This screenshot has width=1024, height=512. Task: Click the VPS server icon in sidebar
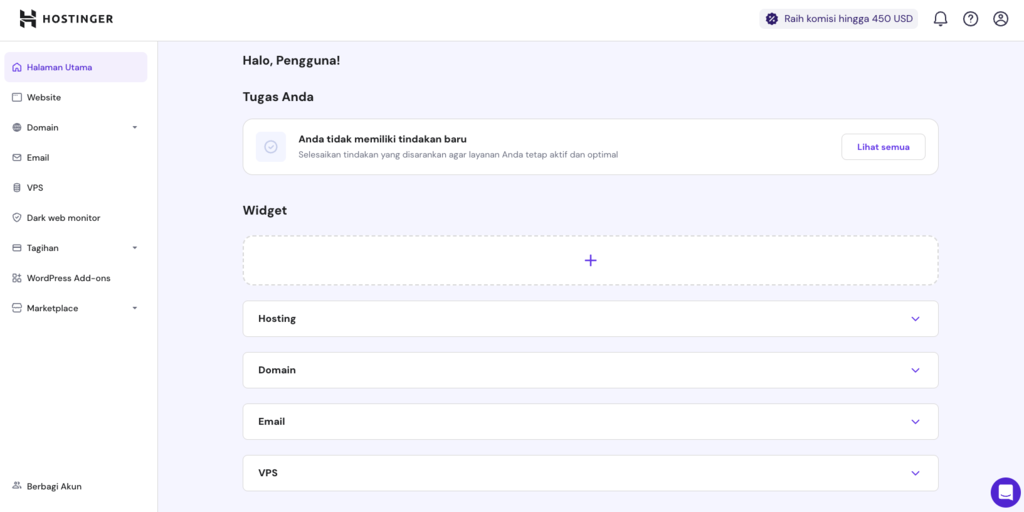click(x=17, y=188)
